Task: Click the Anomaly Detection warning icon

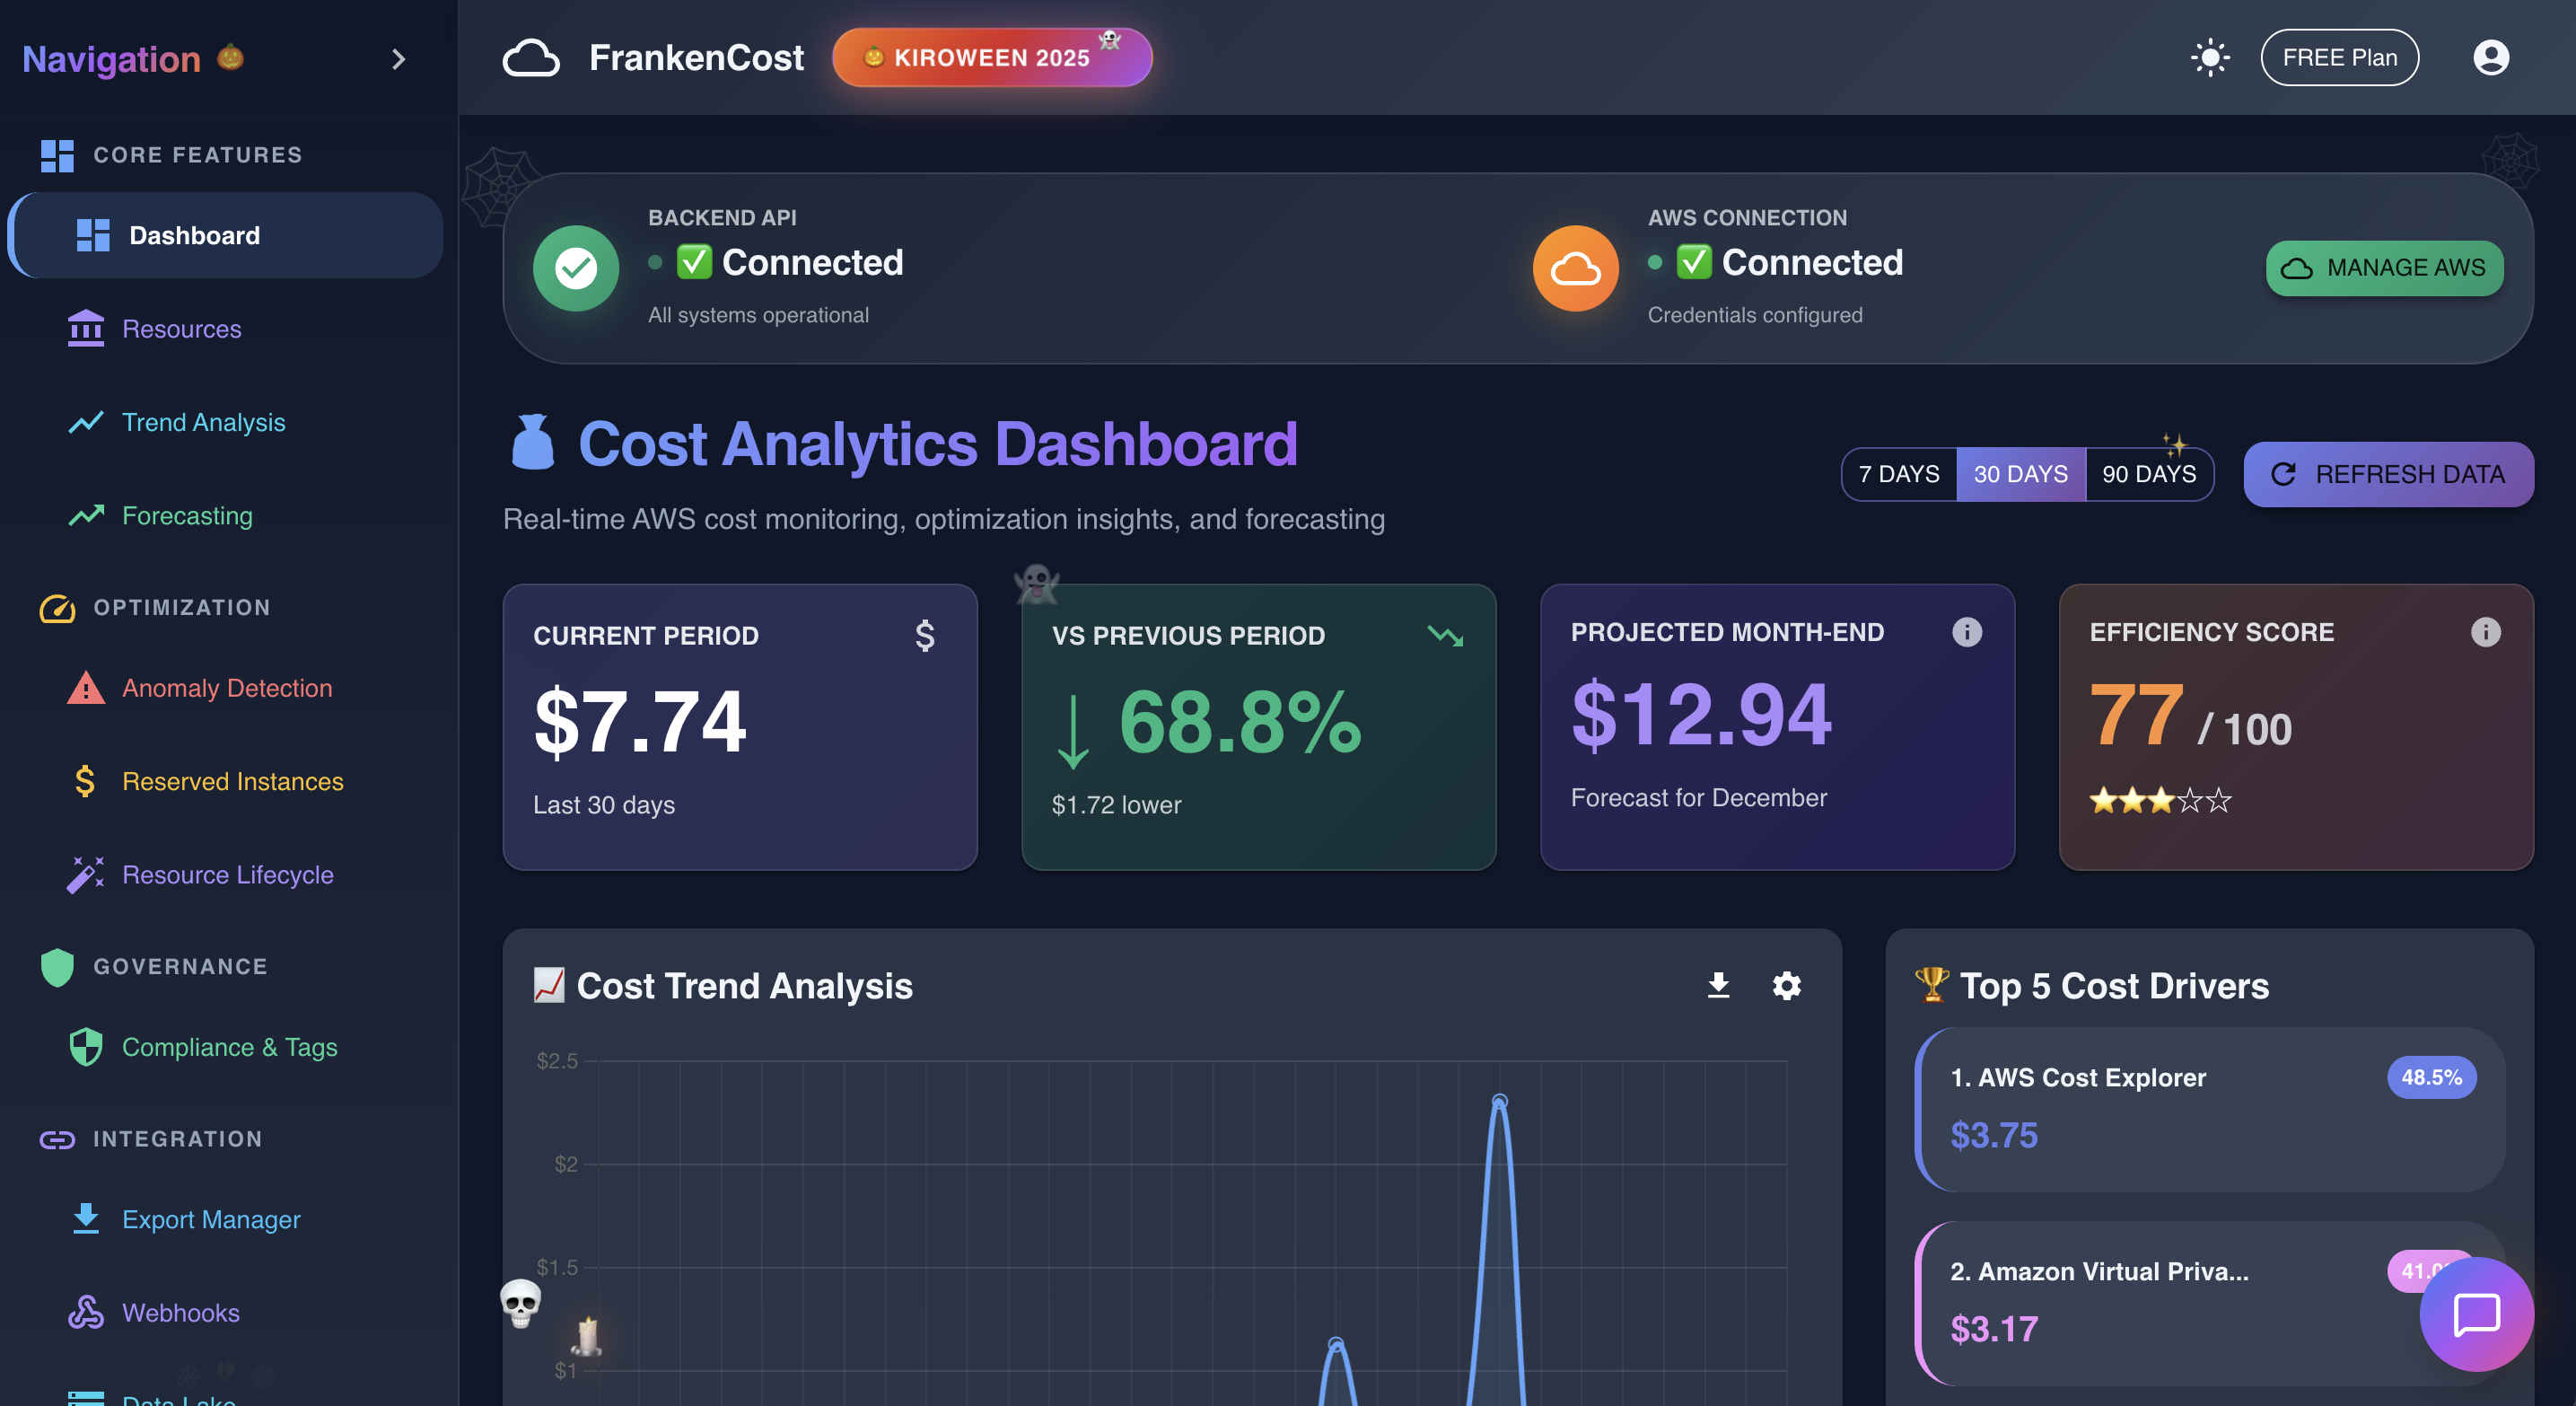Action: (x=86, y=688)
